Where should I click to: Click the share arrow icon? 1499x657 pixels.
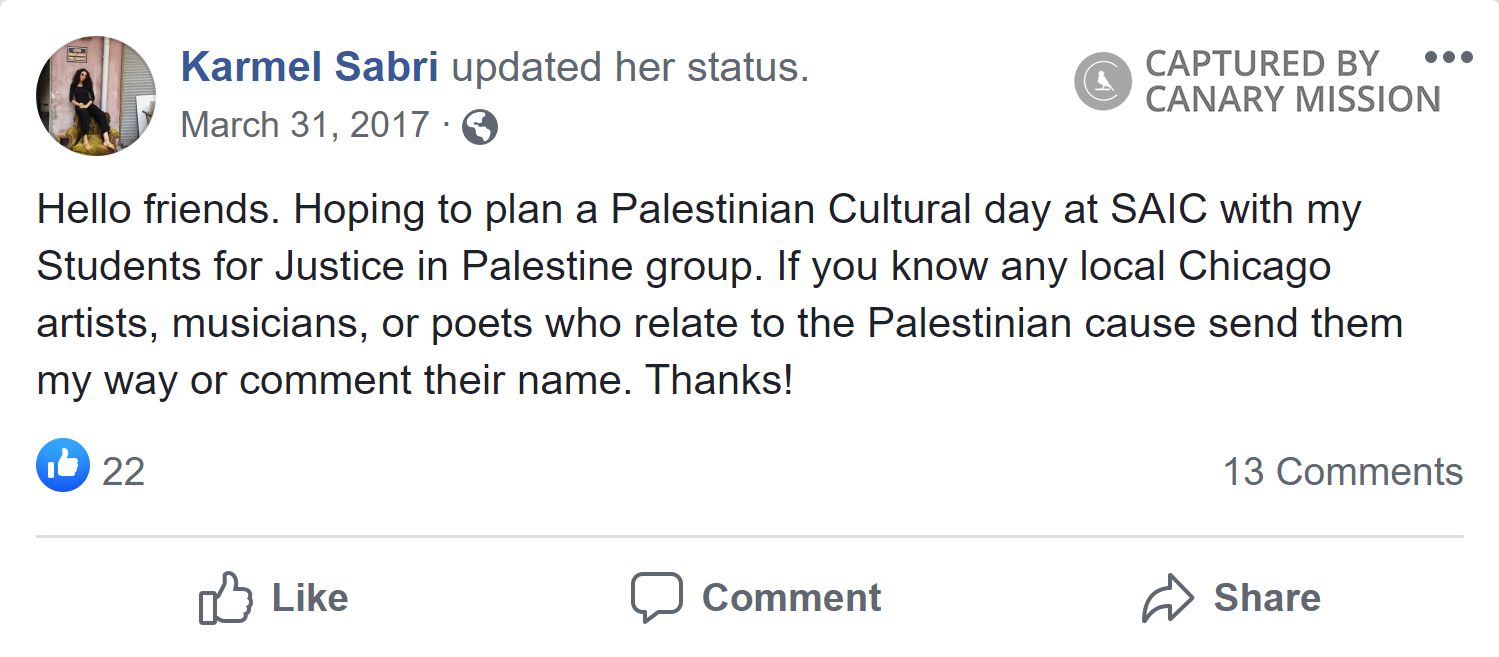pyautogui.click(x=1167, y=598)
